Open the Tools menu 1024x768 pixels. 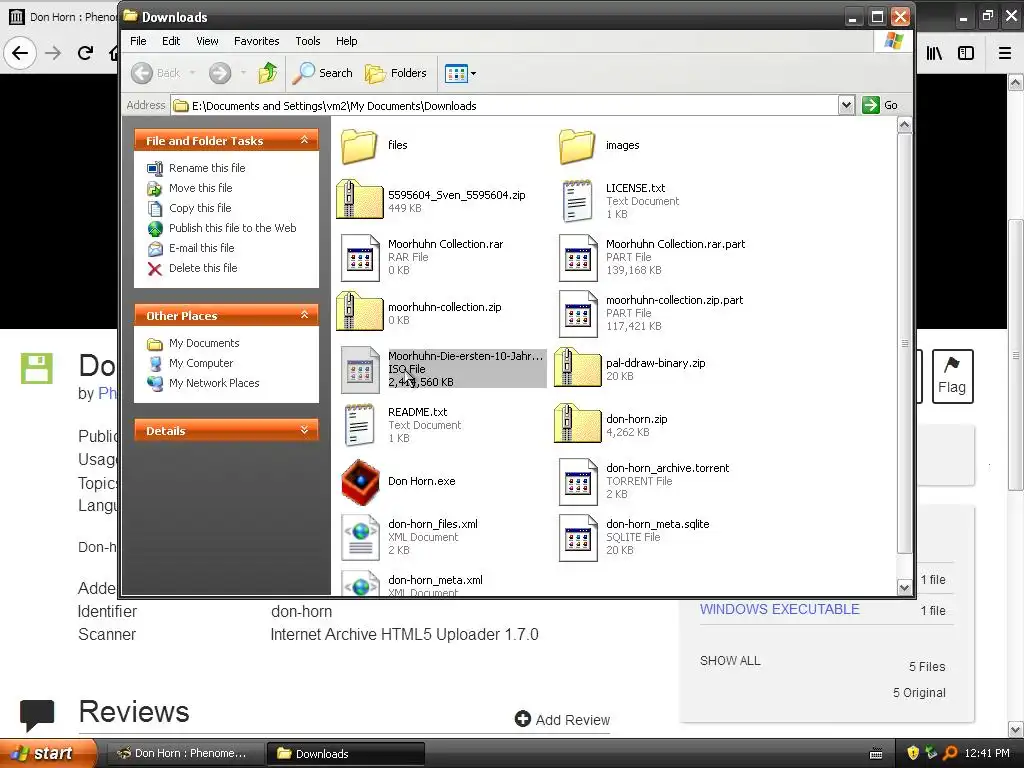(x=308, y=41)
